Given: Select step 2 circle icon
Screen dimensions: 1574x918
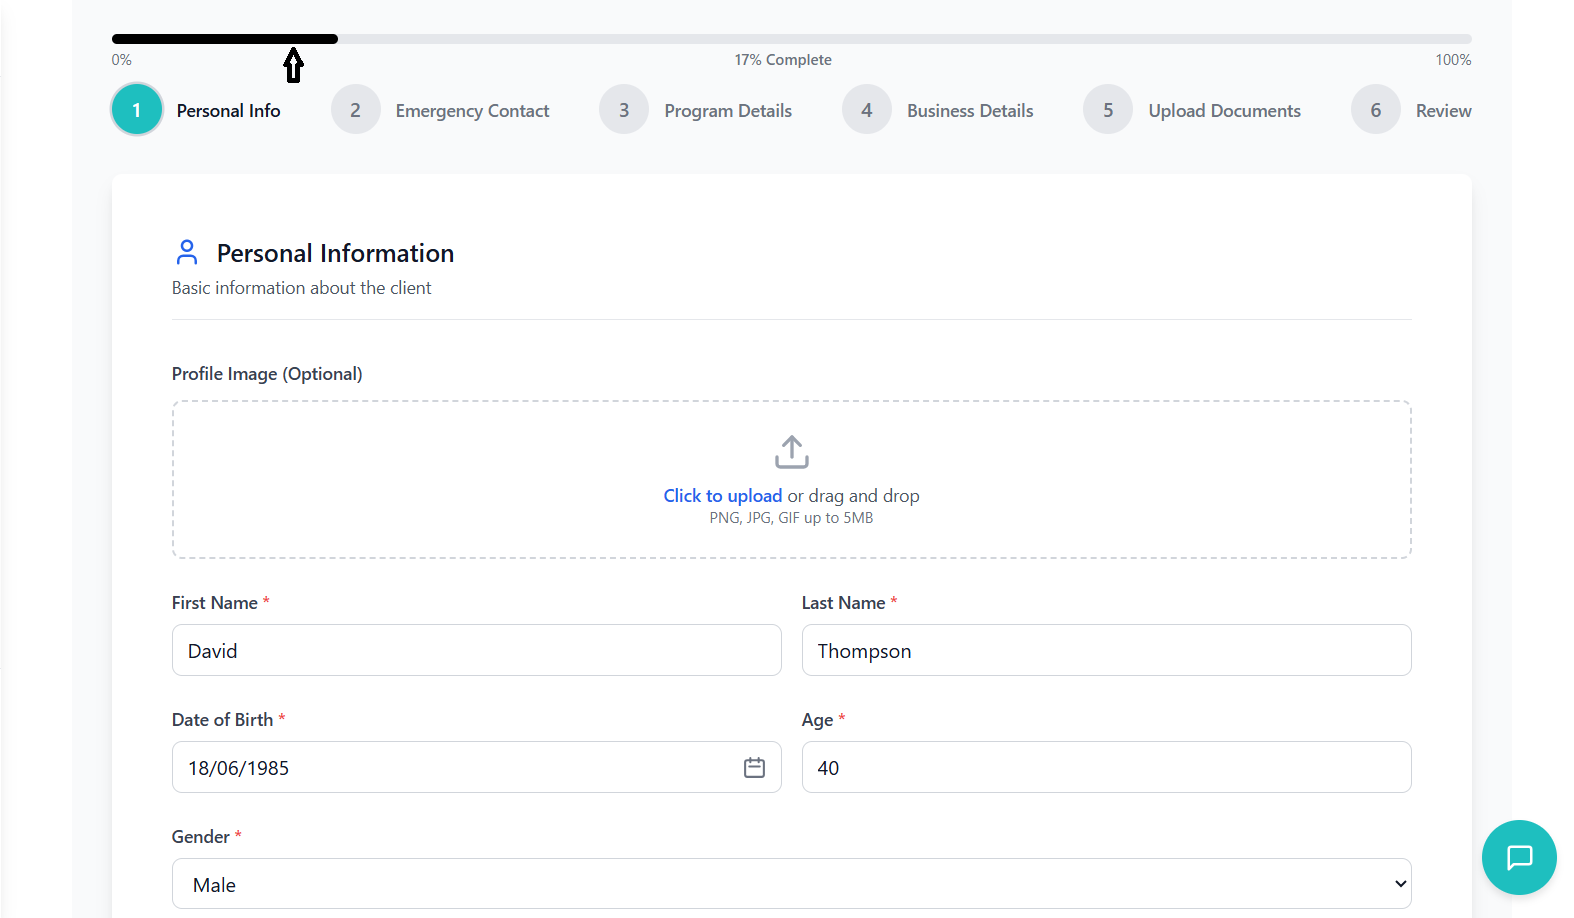Looking at the screenshot, I should coord(355,109).
